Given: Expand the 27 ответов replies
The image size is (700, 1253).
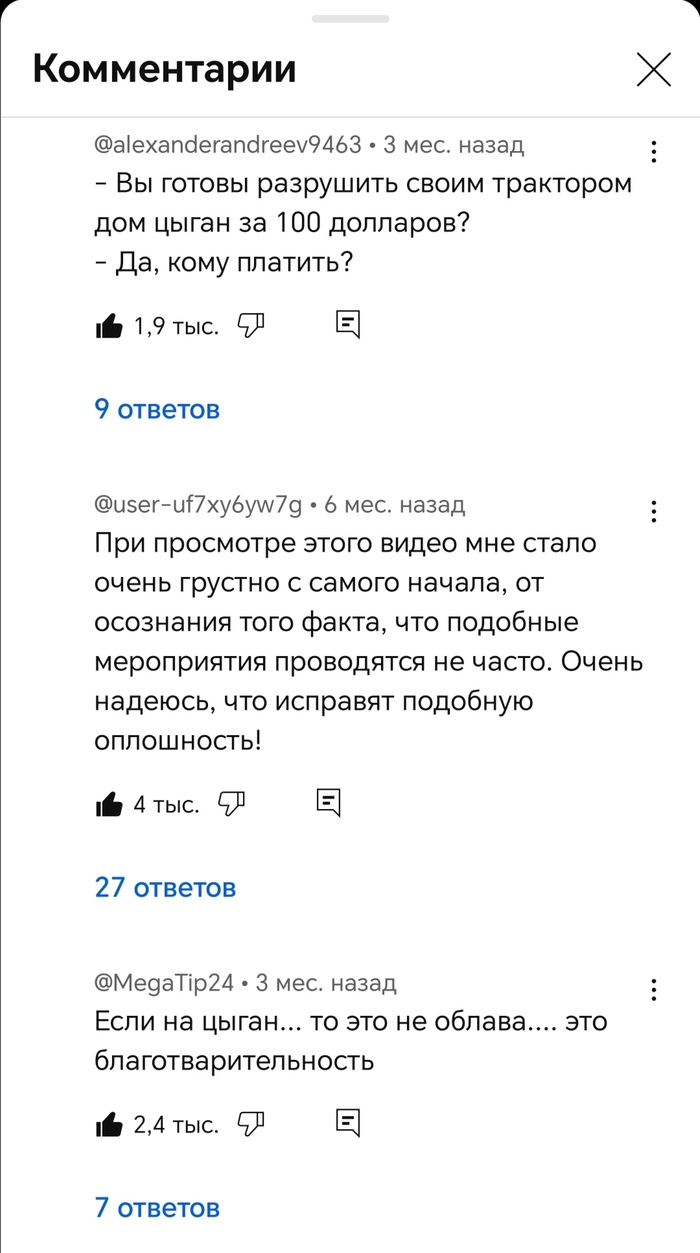Looking at the screenshot, I should point(165,887).
